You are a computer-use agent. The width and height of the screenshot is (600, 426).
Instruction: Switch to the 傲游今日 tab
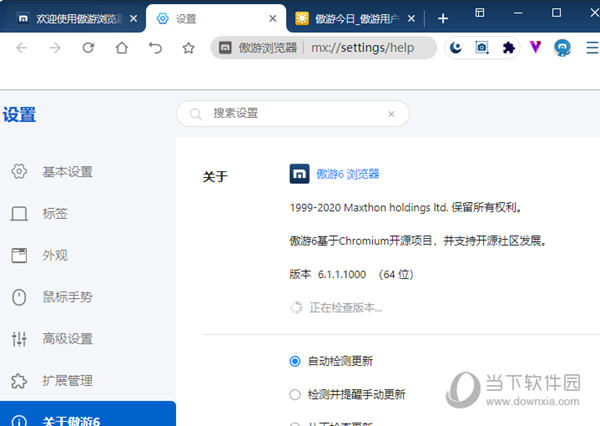tap(354, 18)
